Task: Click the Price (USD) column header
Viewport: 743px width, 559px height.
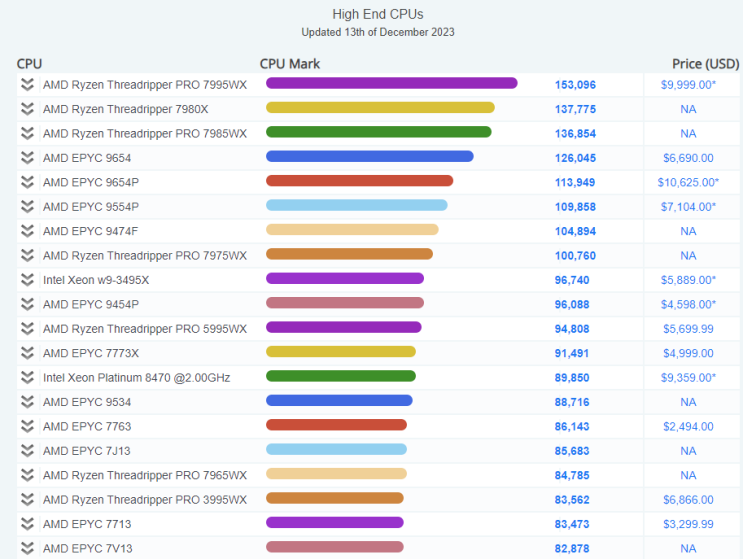Action: pyautogui.click(x=706, y=64)
